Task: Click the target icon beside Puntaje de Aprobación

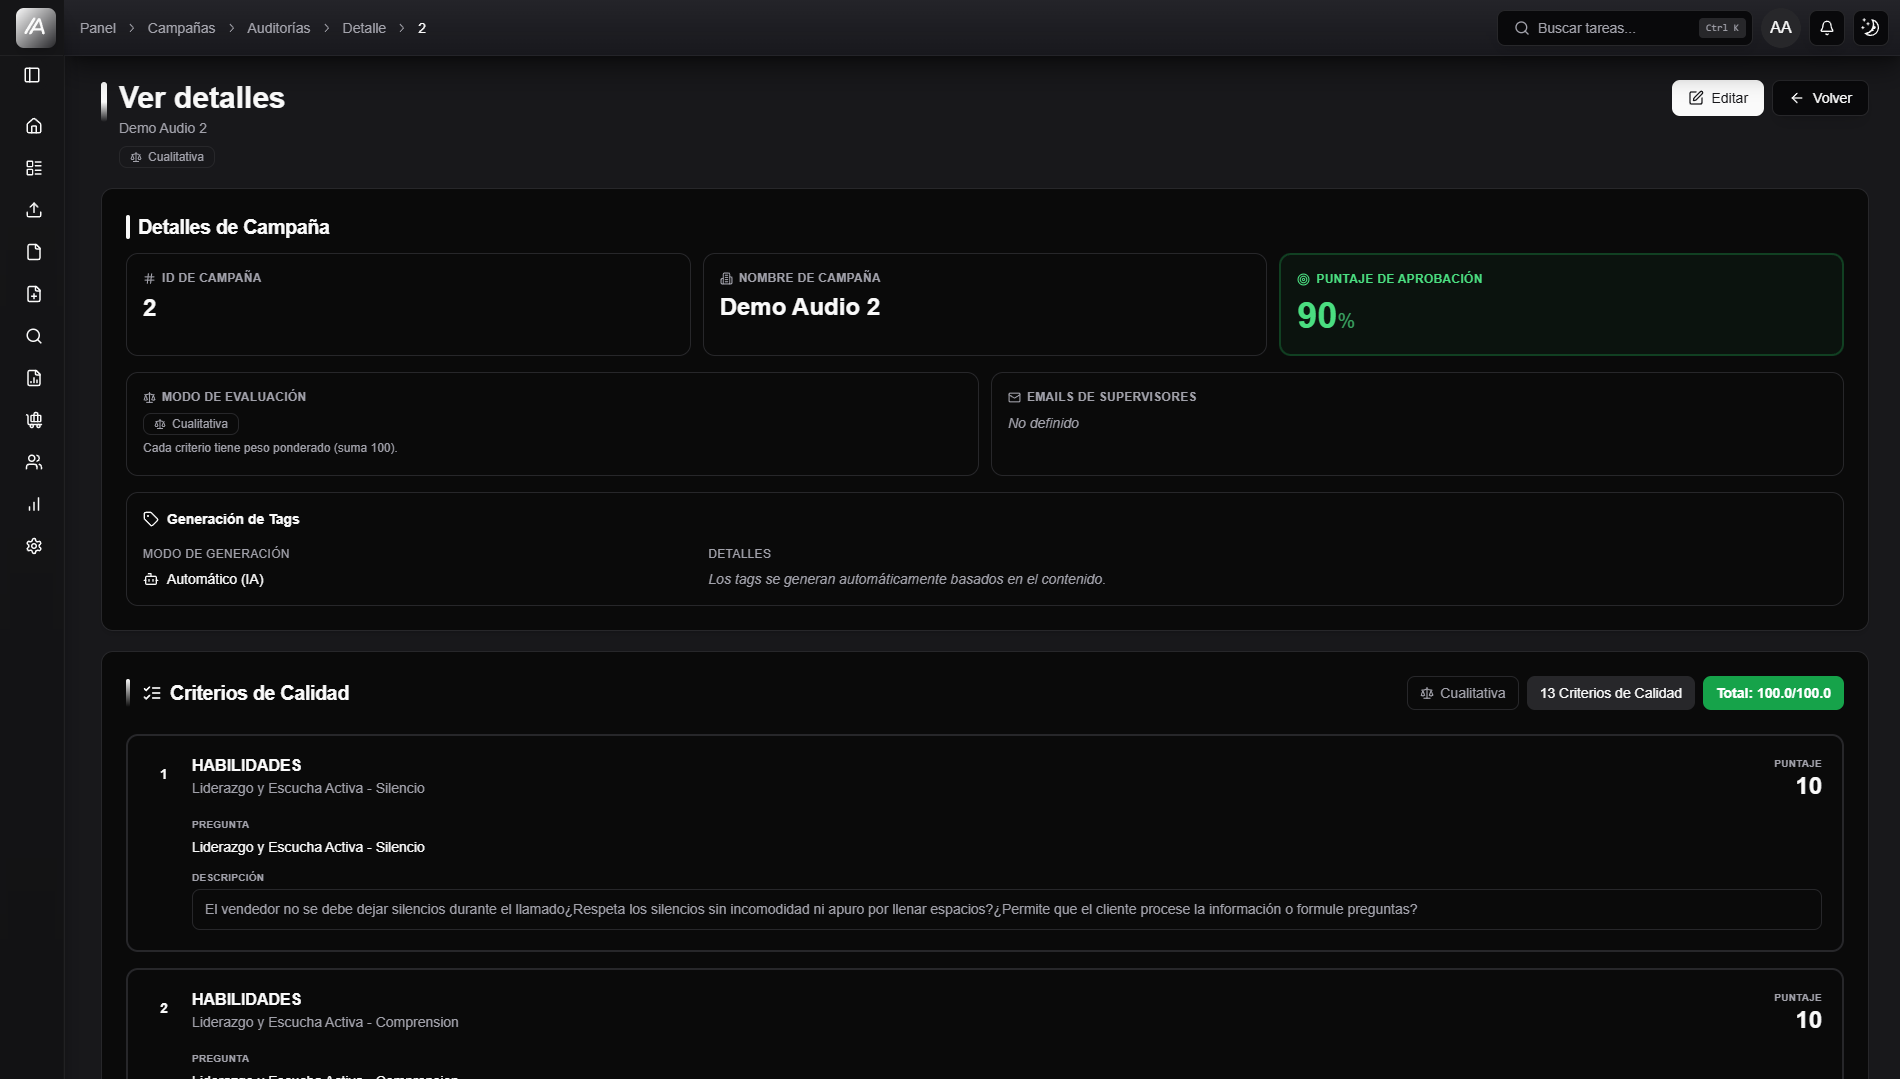Action: 1303,279
